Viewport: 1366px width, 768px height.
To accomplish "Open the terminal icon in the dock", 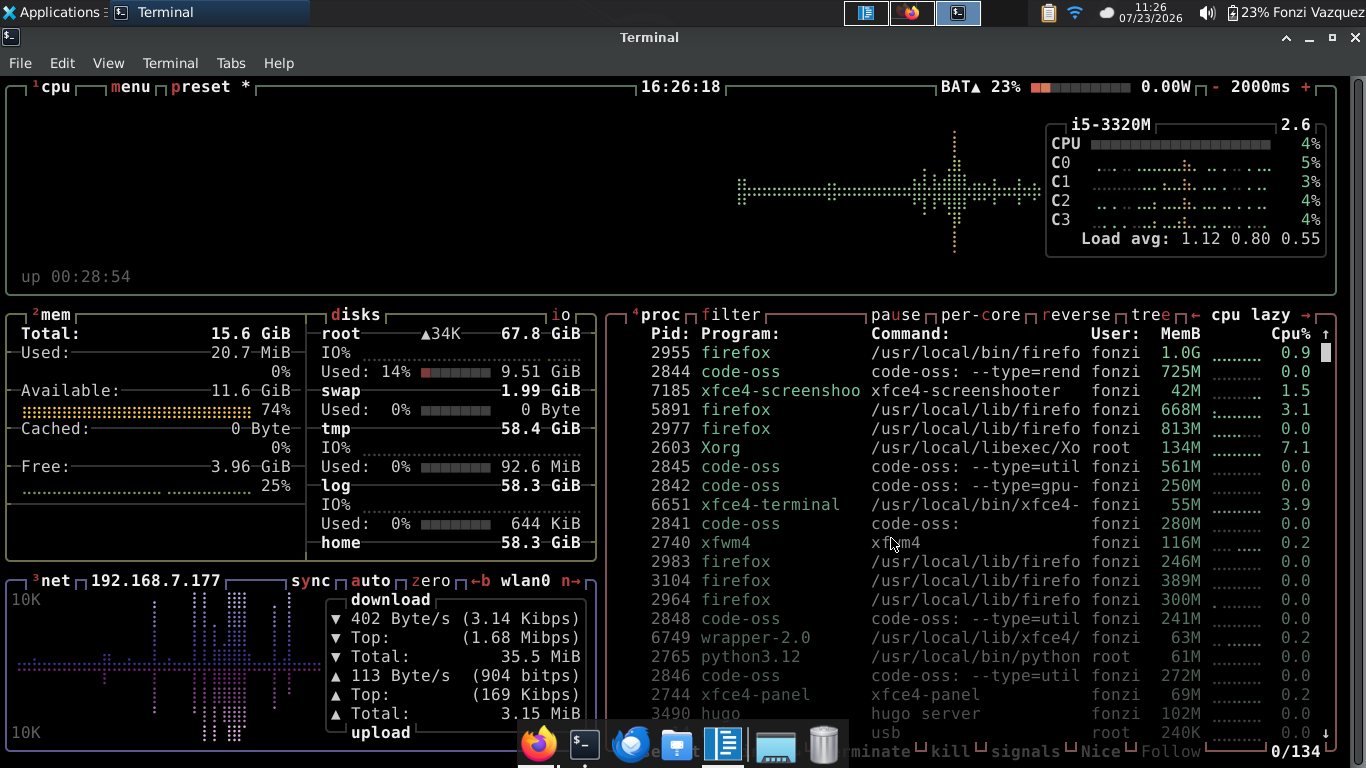I will [585, 744].
